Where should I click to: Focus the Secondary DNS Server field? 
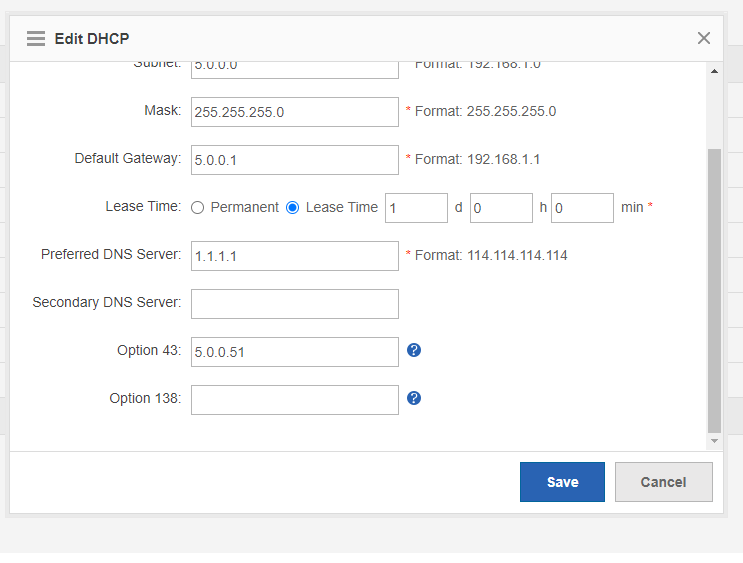[295, 304]
